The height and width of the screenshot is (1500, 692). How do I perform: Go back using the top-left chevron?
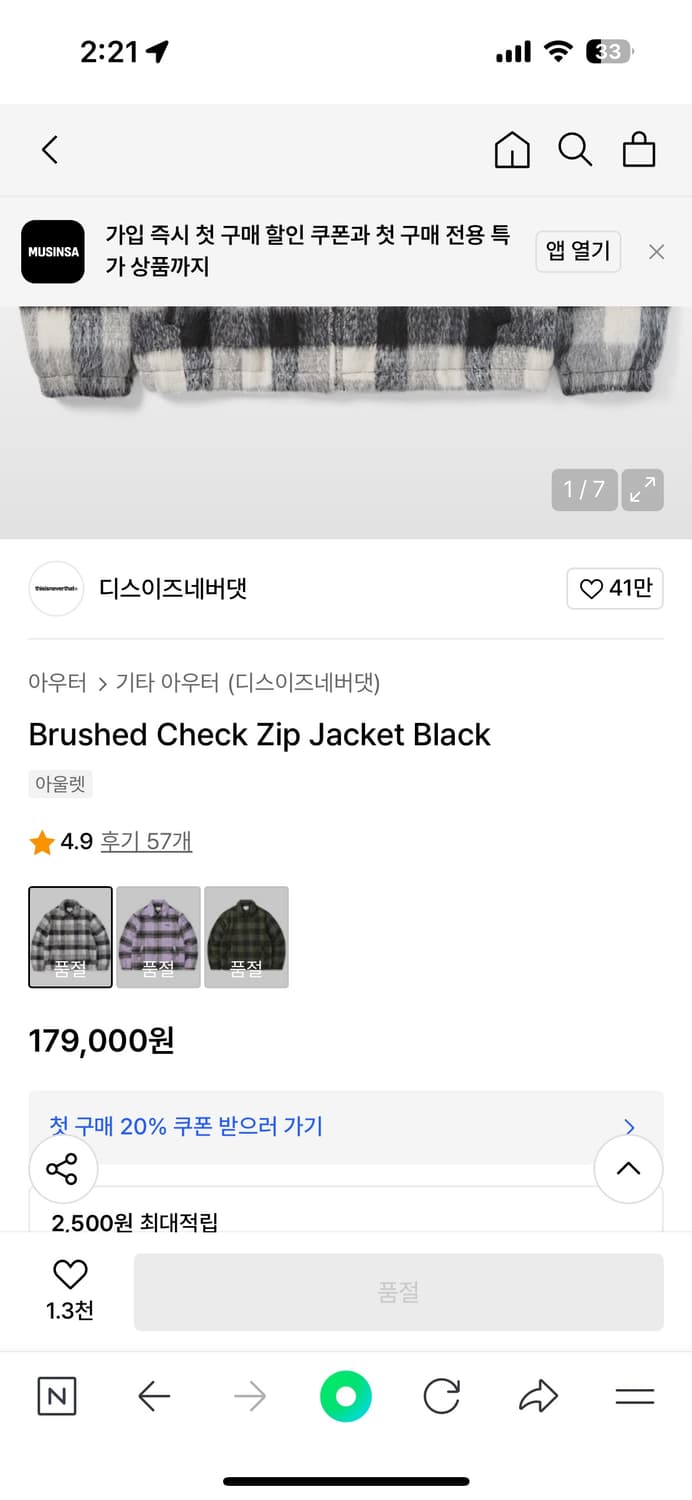click(50, 149)
